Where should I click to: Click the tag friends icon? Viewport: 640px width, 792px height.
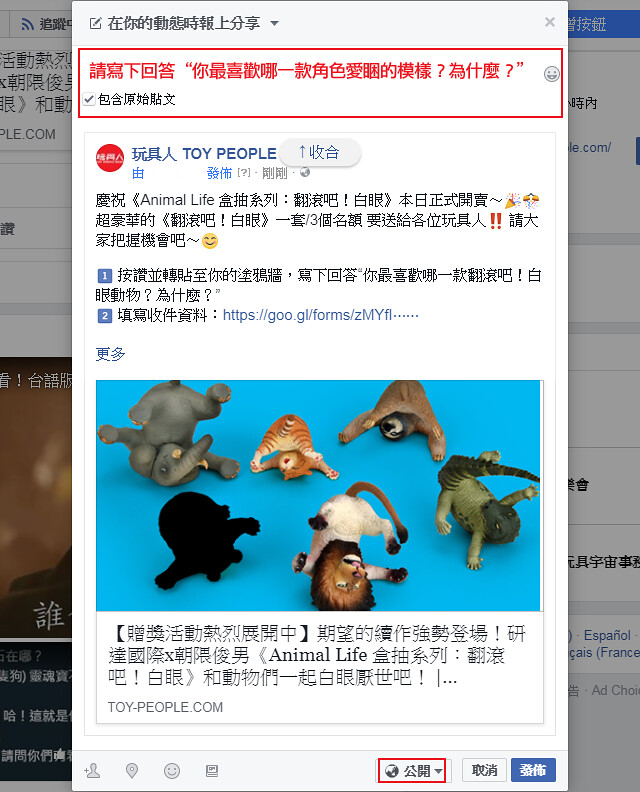(92, 771)
